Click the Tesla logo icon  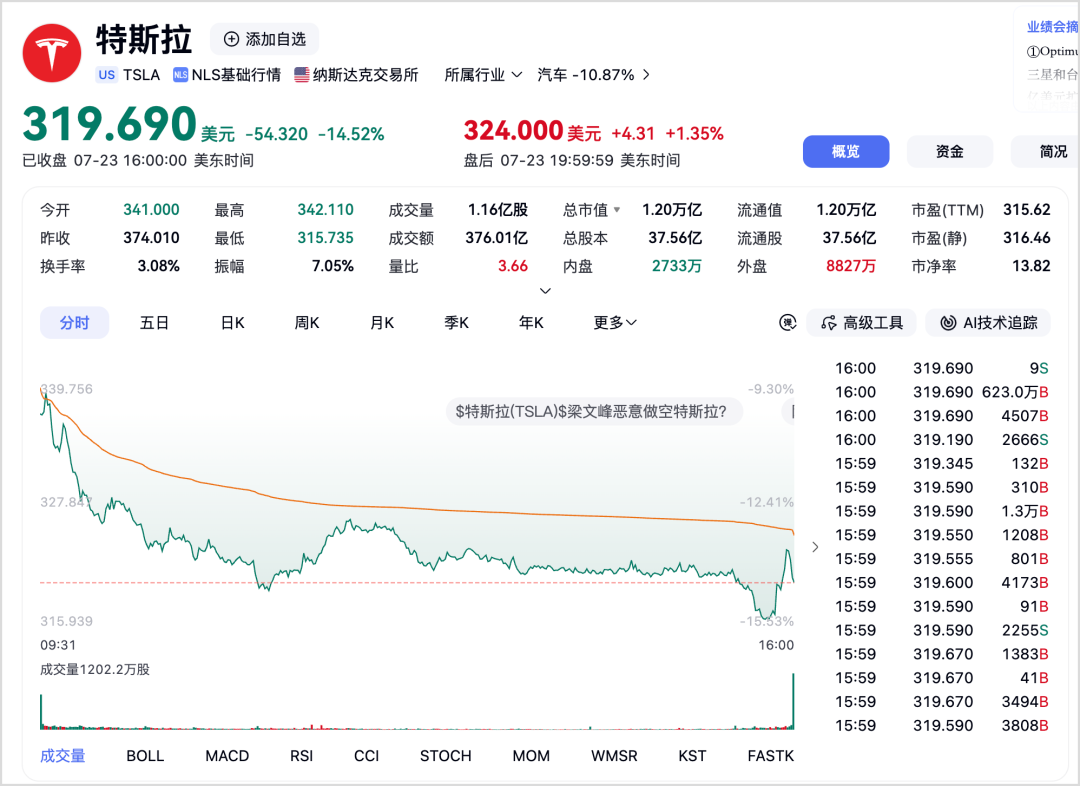click(x=52, y=53)
